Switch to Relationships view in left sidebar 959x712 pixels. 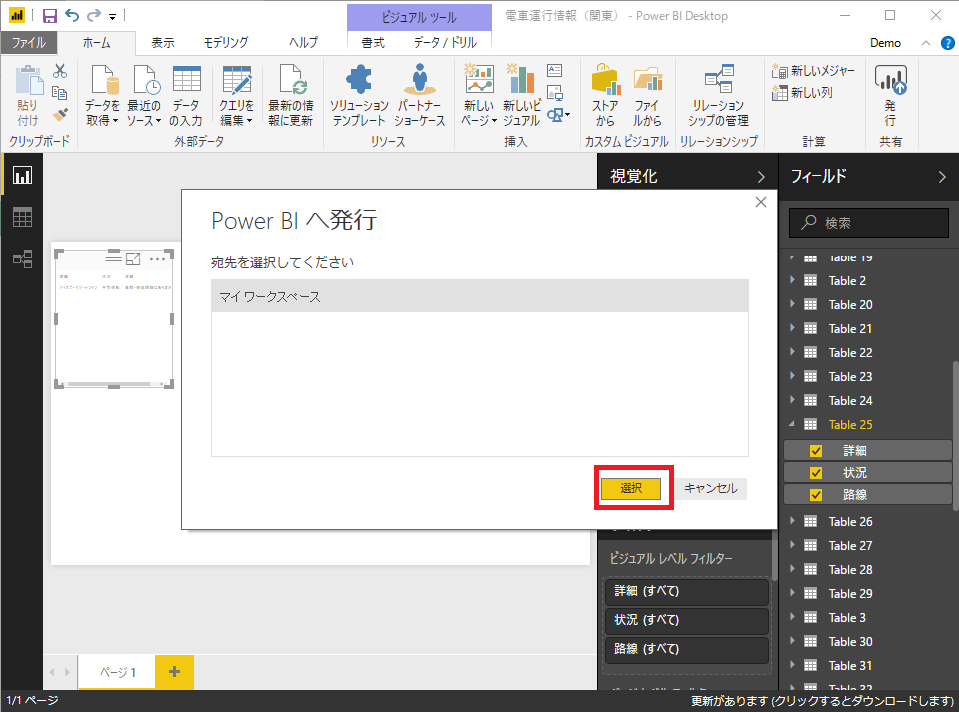pos(23,259)
